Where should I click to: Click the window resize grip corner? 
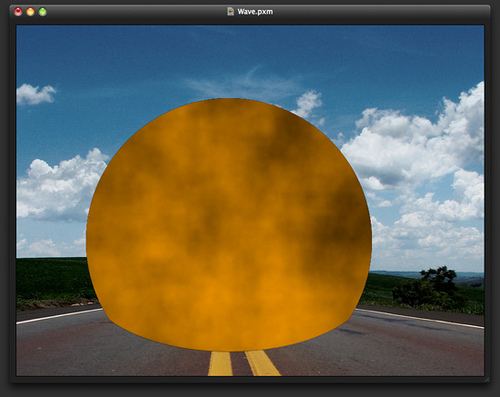(487, 379)
